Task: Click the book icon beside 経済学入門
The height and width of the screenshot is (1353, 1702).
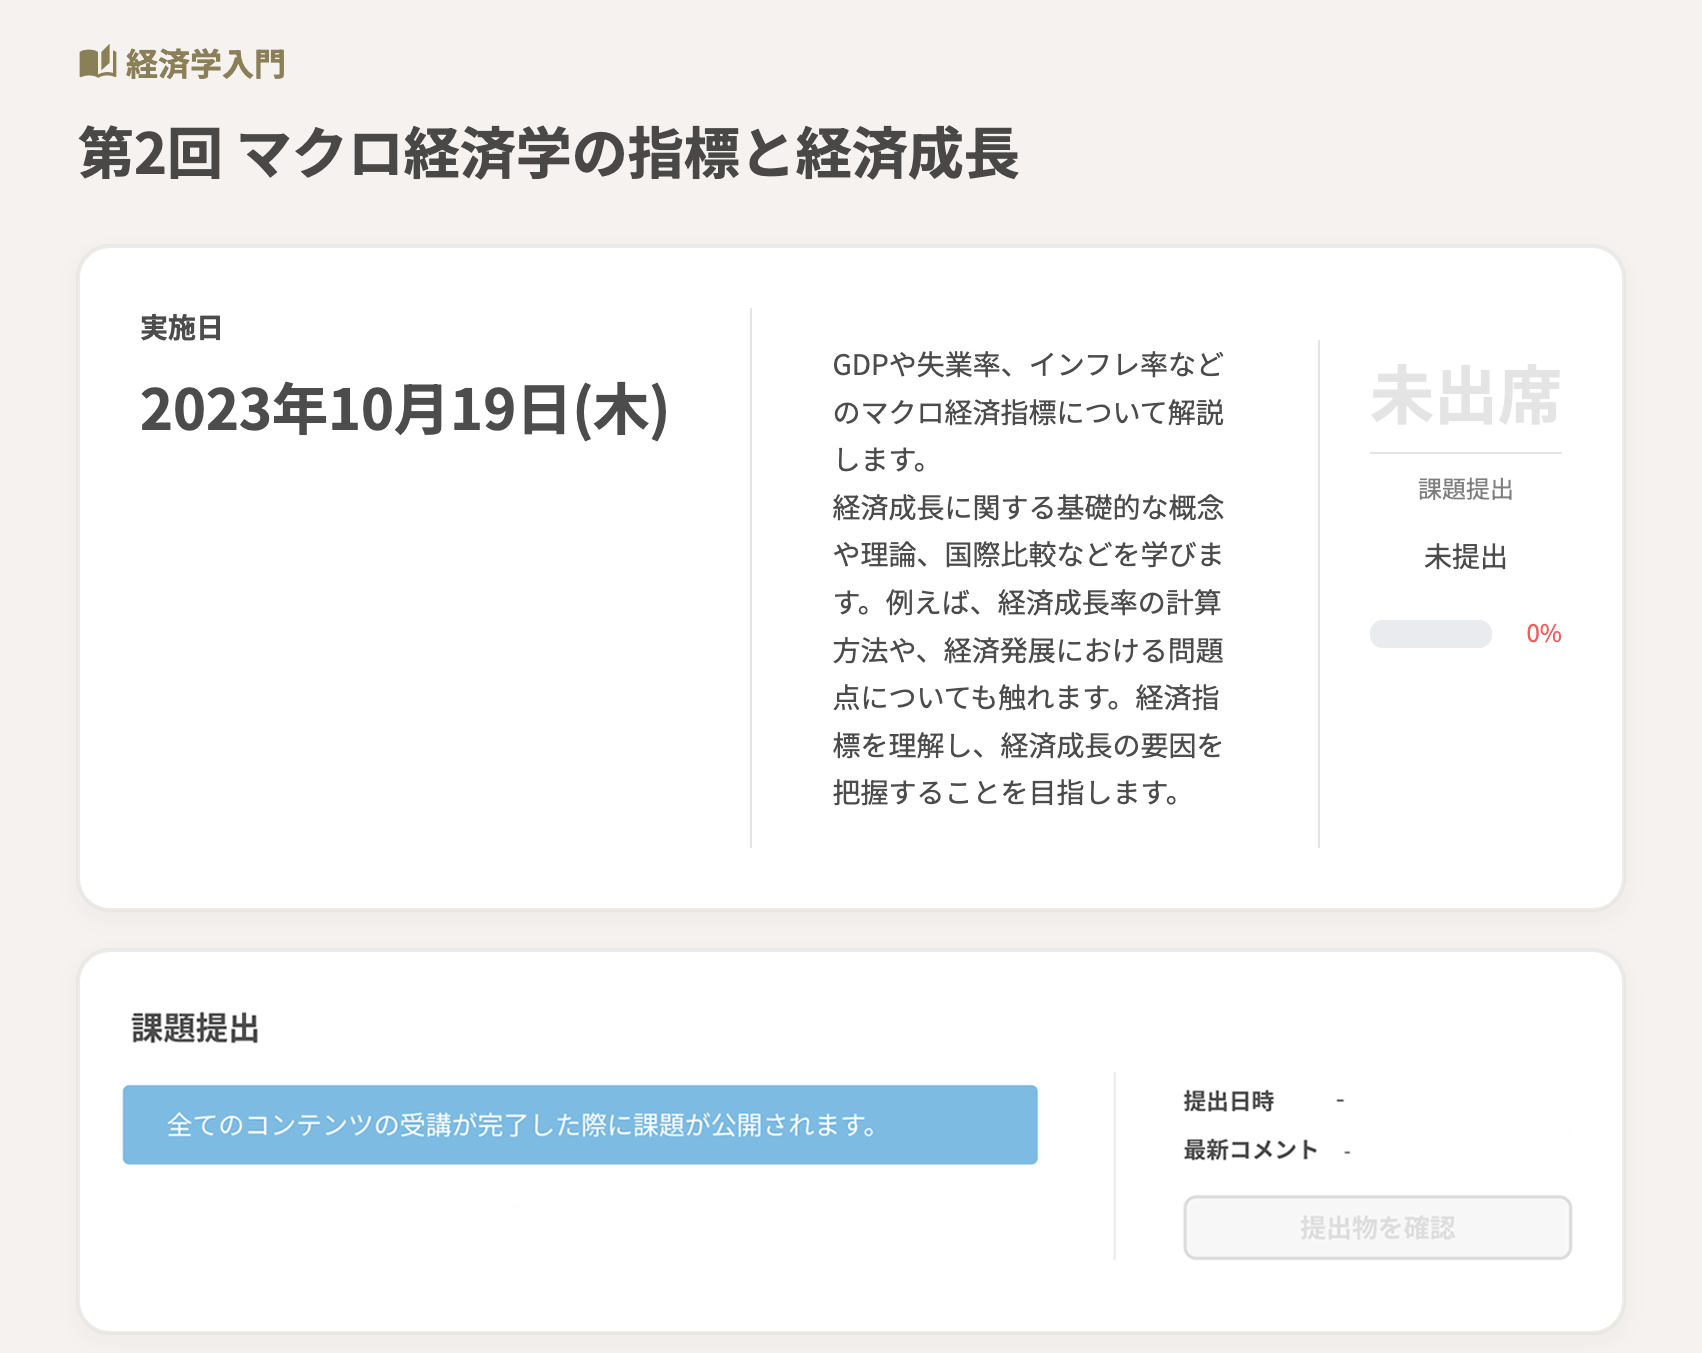Action: [x=98, y=63]
